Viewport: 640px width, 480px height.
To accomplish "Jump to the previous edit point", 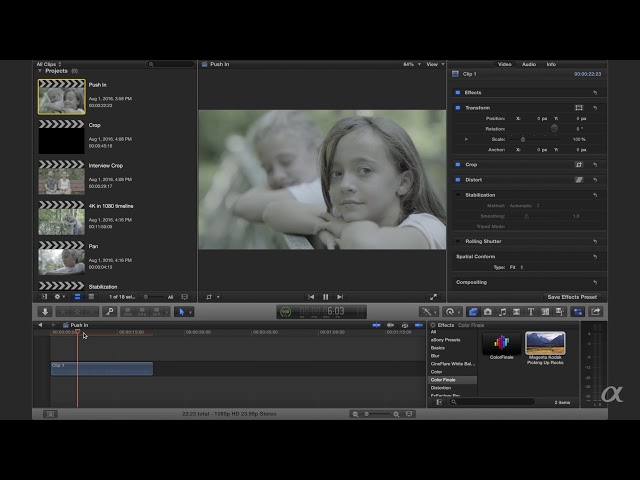I will pyautogui.click(x=311, y=297).
